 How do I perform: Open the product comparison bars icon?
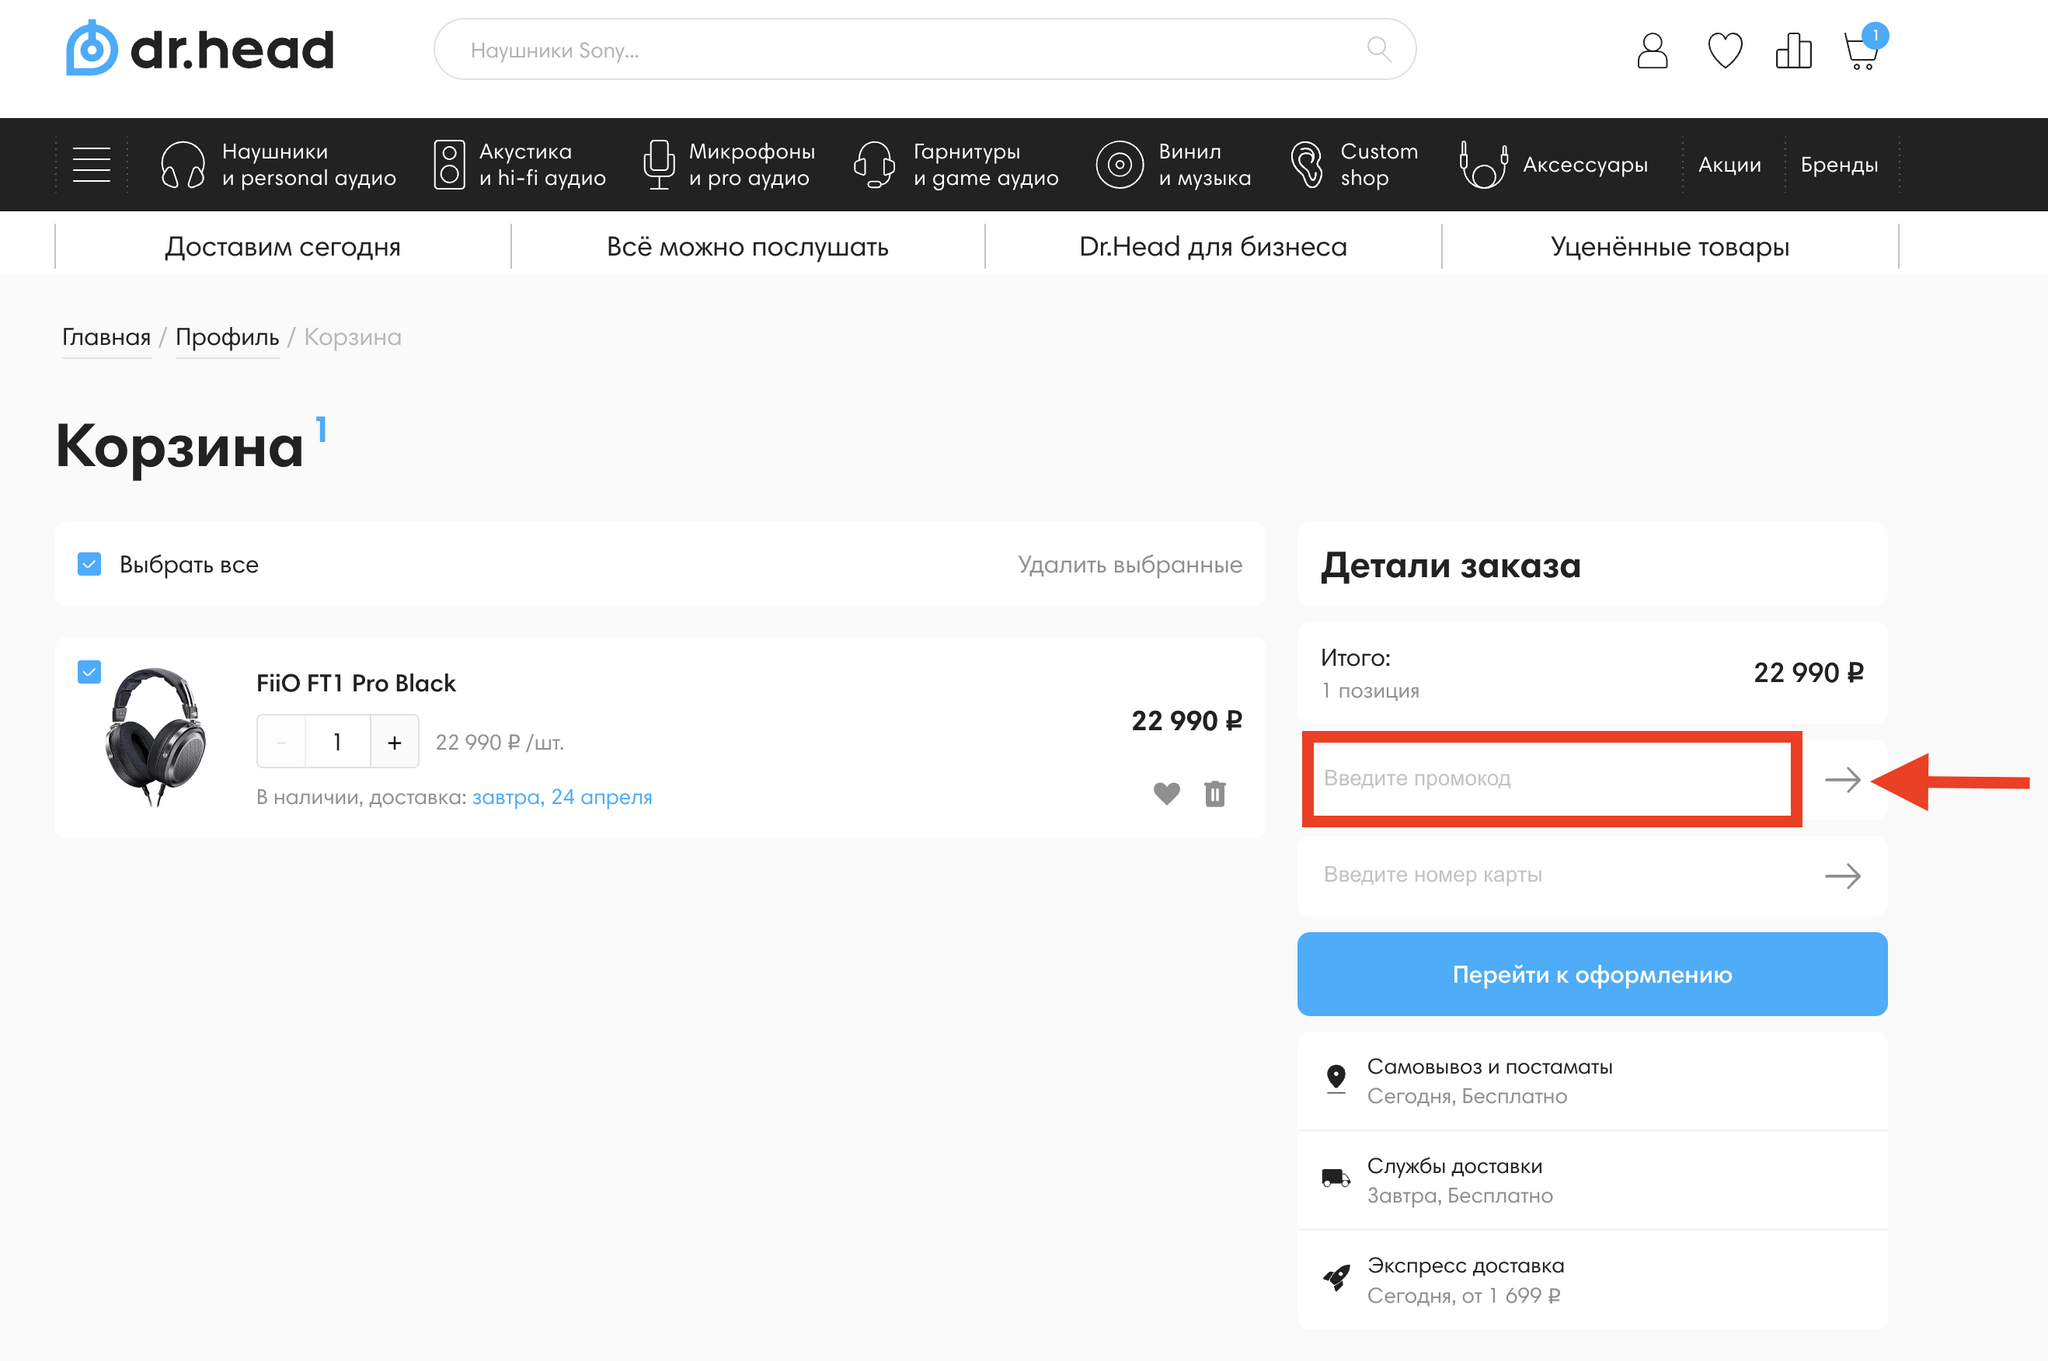(1794, 50)
